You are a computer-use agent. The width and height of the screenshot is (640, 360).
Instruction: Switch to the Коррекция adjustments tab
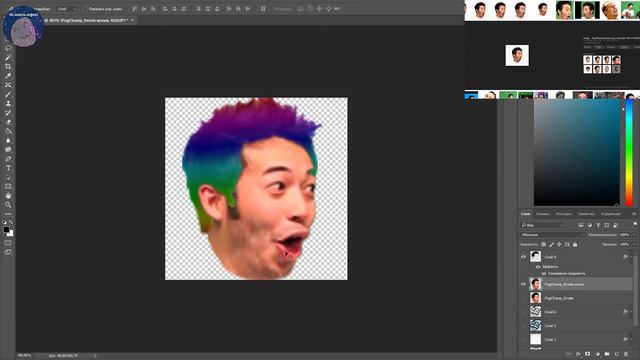point(611,214)
